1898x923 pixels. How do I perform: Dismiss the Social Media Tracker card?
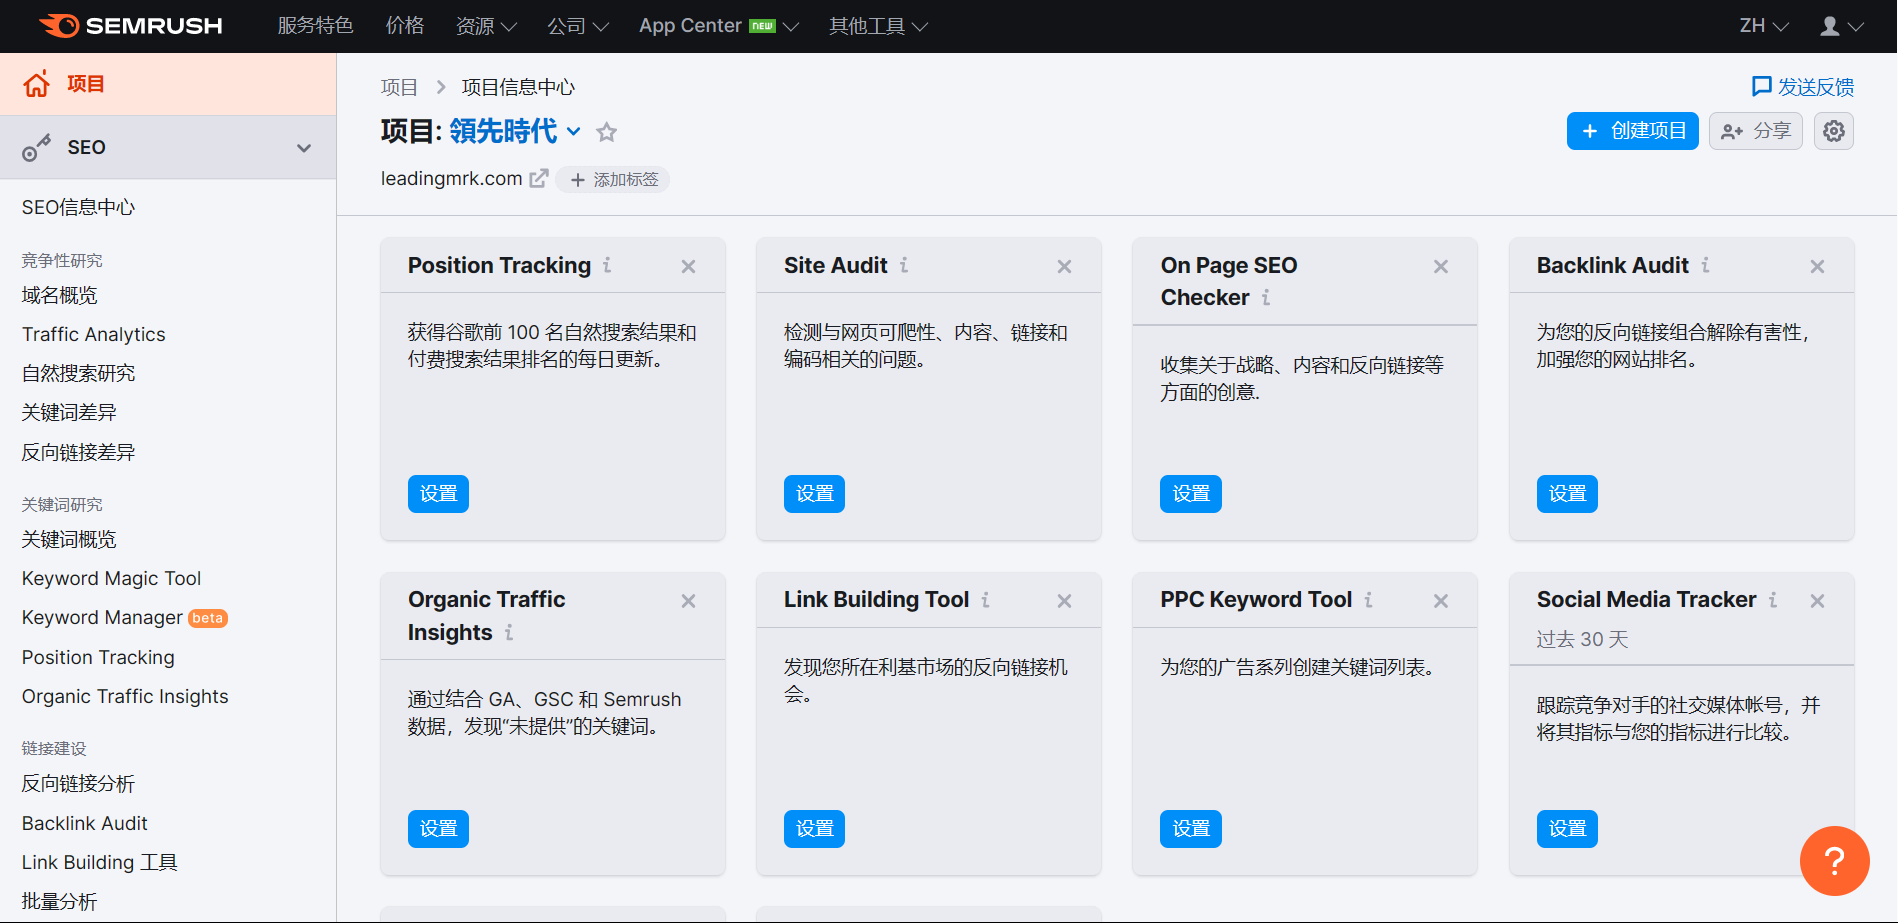click(1817, 601)
